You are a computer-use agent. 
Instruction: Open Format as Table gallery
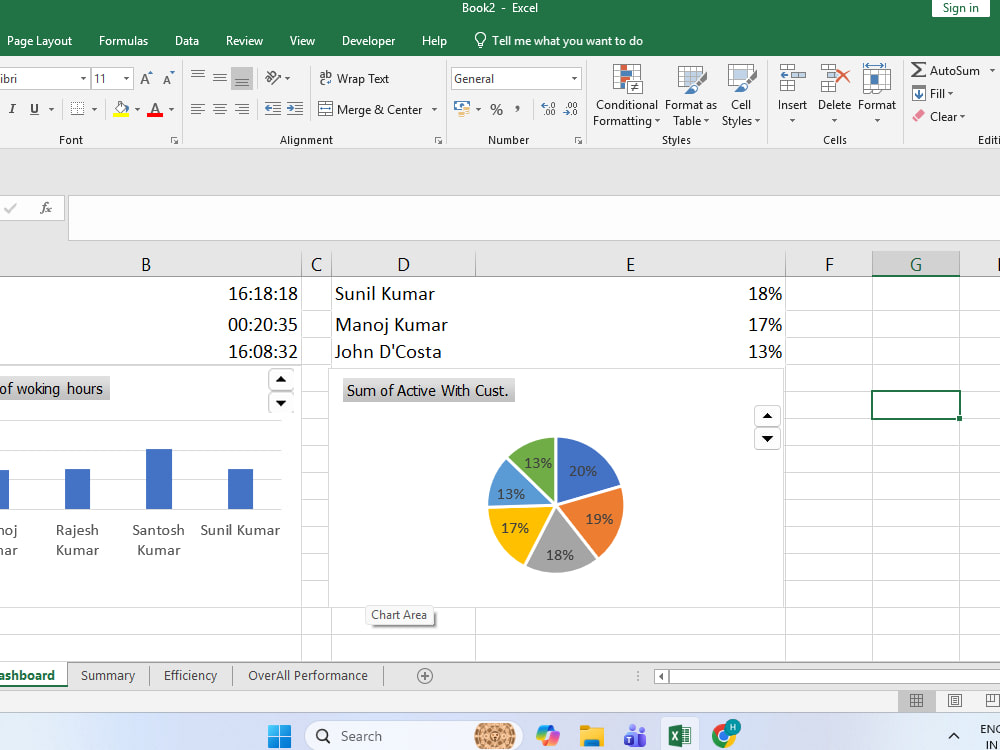click(691, 96)
